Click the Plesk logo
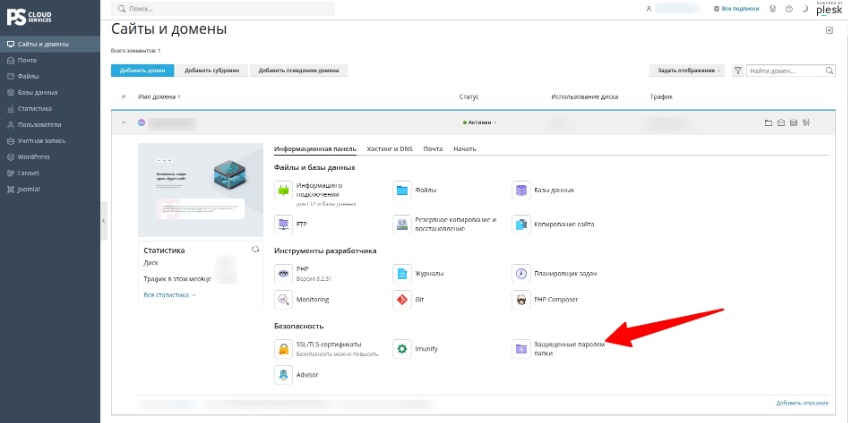The width and height of the screenshot is (848, 423). point(829,10)
